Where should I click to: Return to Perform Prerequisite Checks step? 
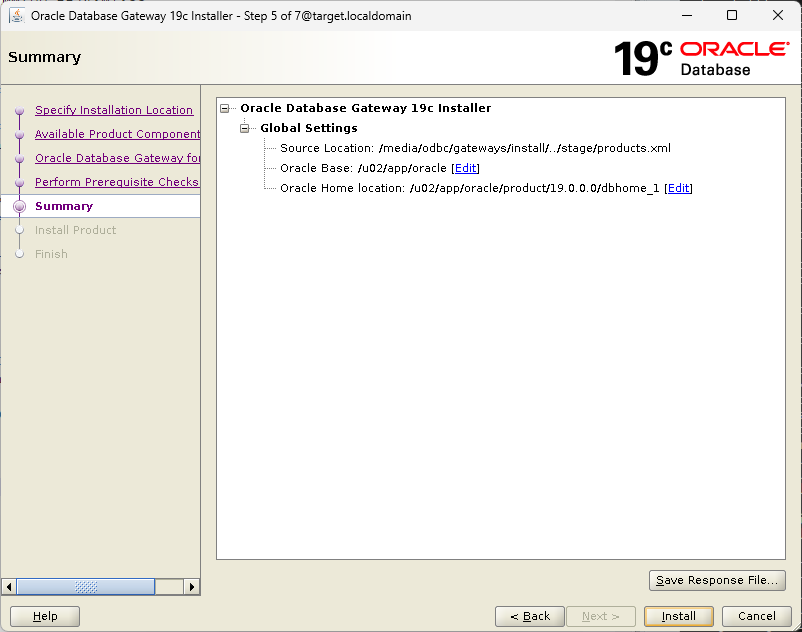(117, 182)
